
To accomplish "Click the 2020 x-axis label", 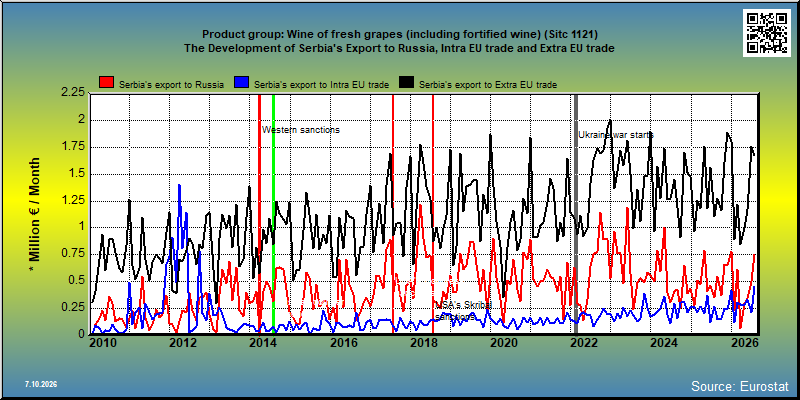I will [502, 342].
